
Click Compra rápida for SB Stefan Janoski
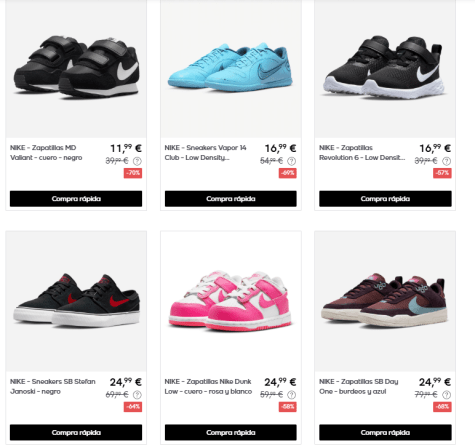click(x=76, y=432)
